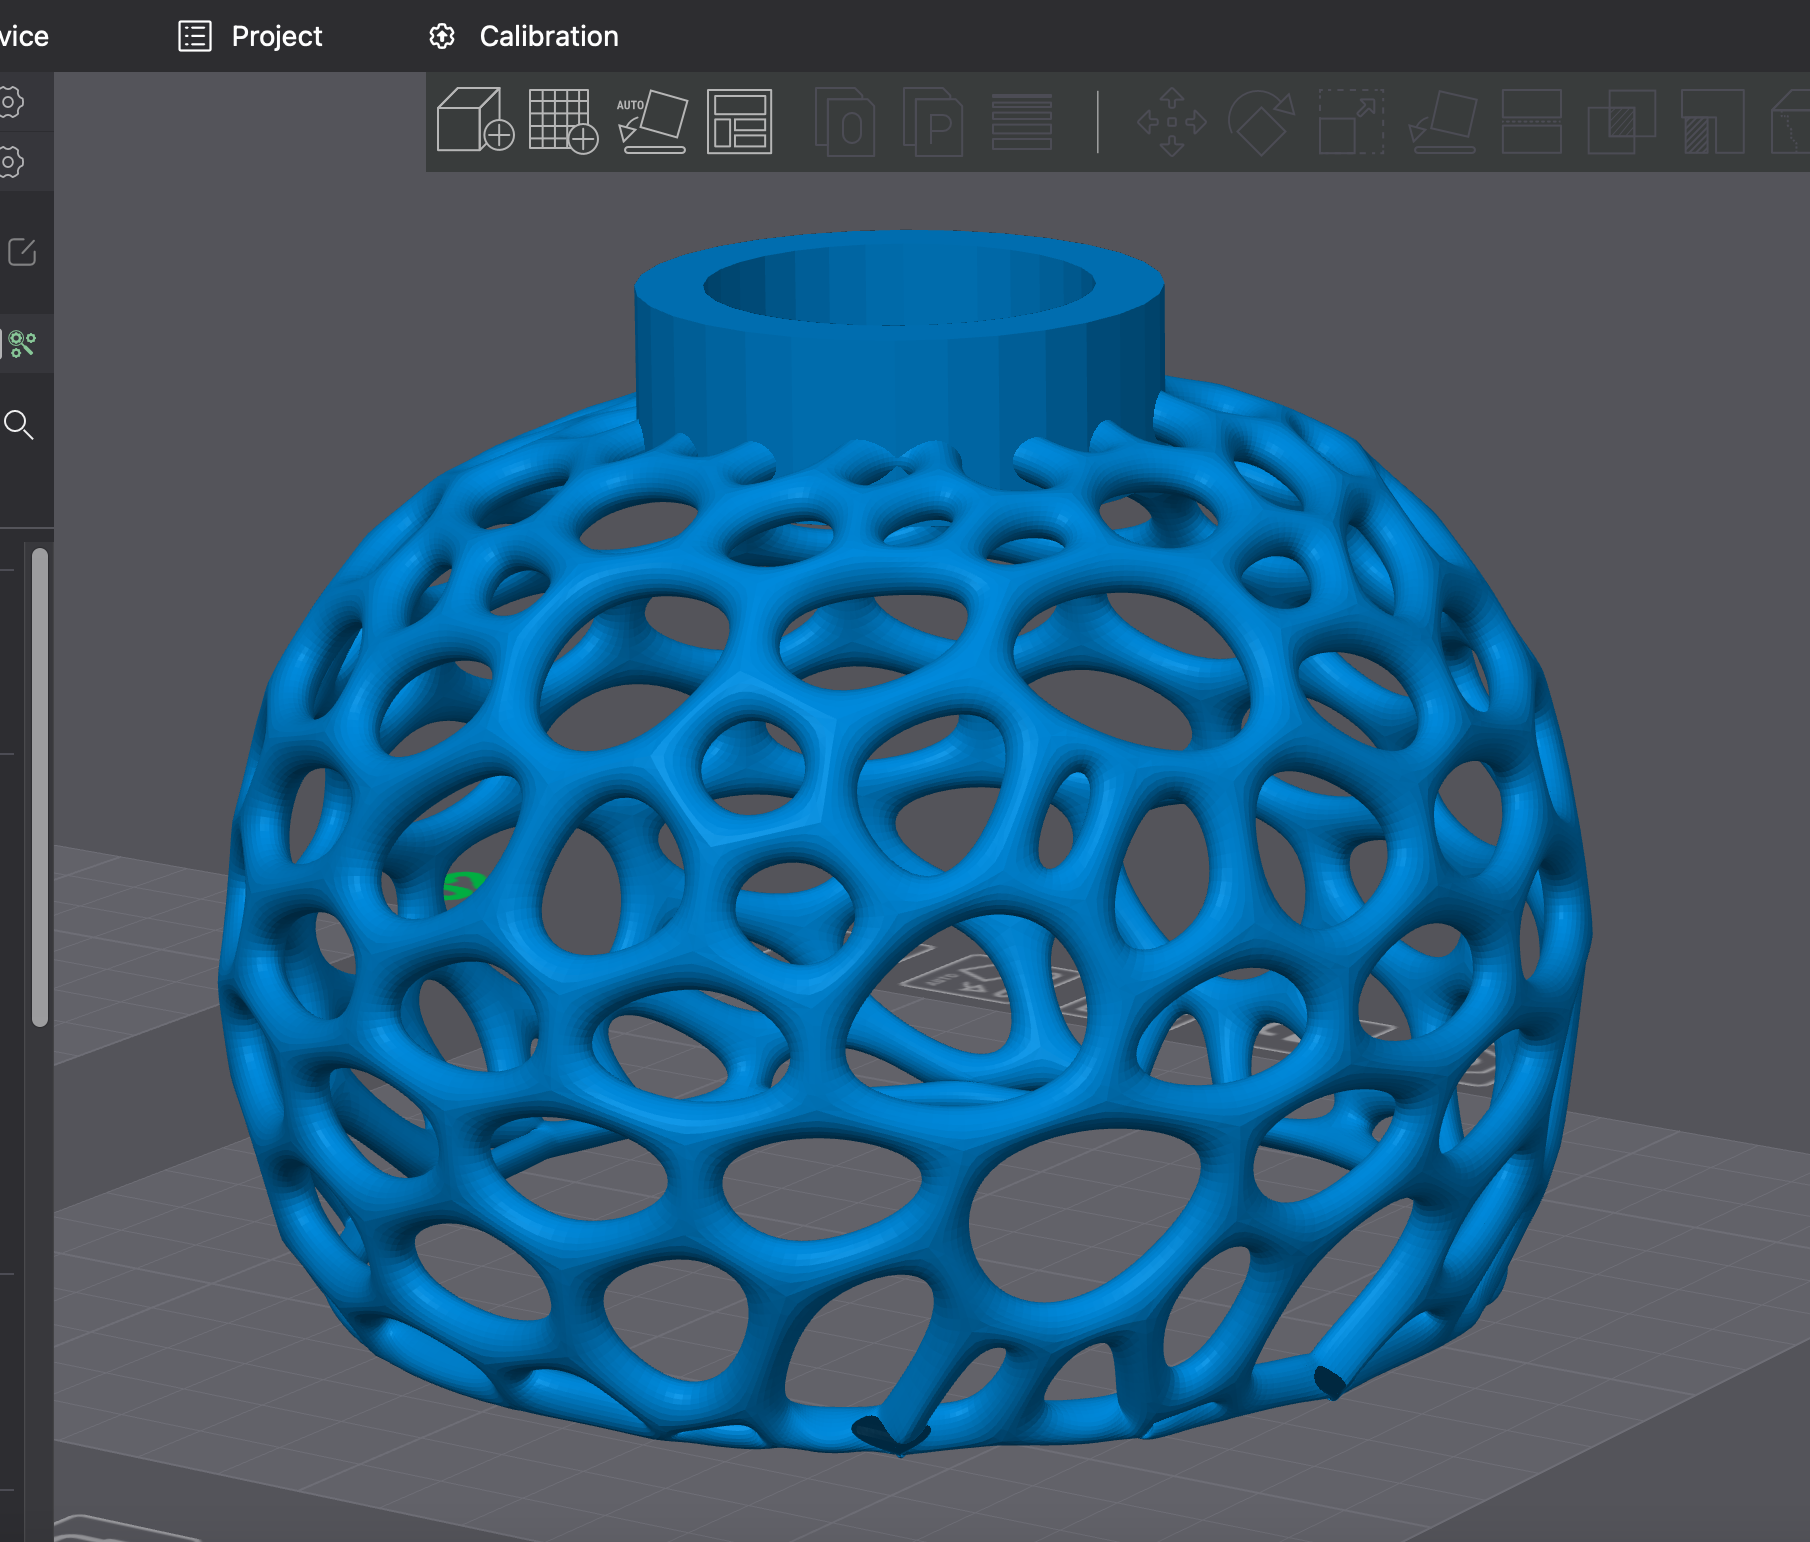Select the Cut tool icon

1531,121
